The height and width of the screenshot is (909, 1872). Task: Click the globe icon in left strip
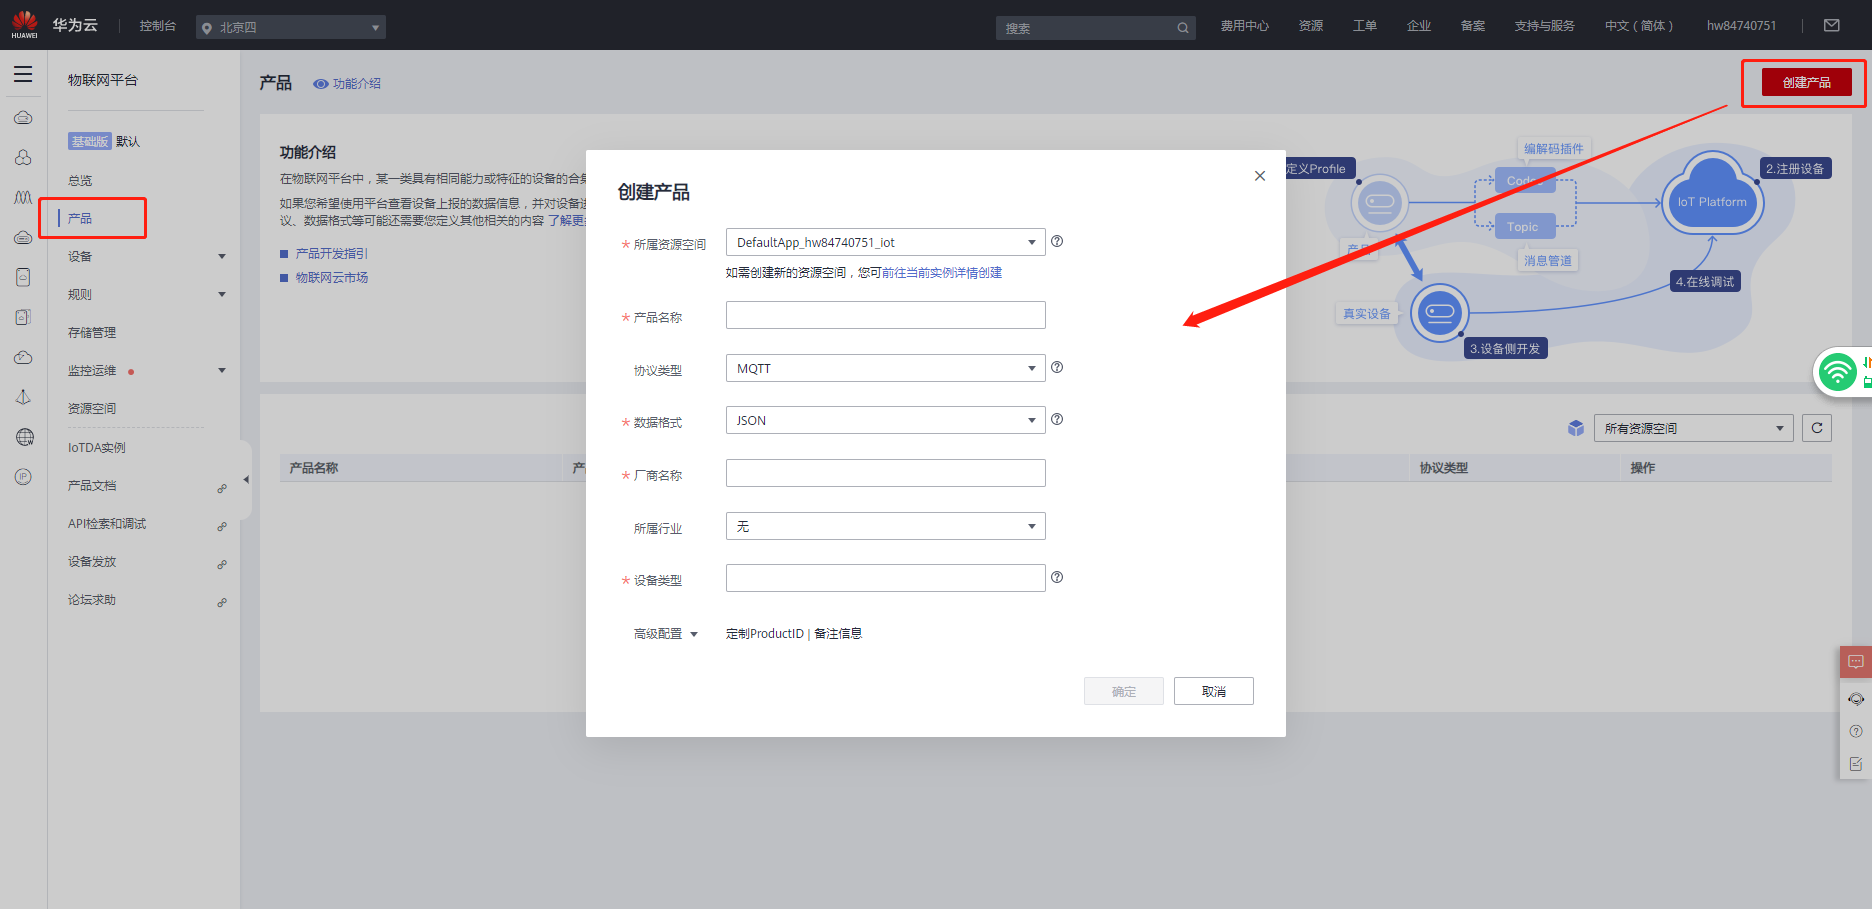tap(24, 437)
